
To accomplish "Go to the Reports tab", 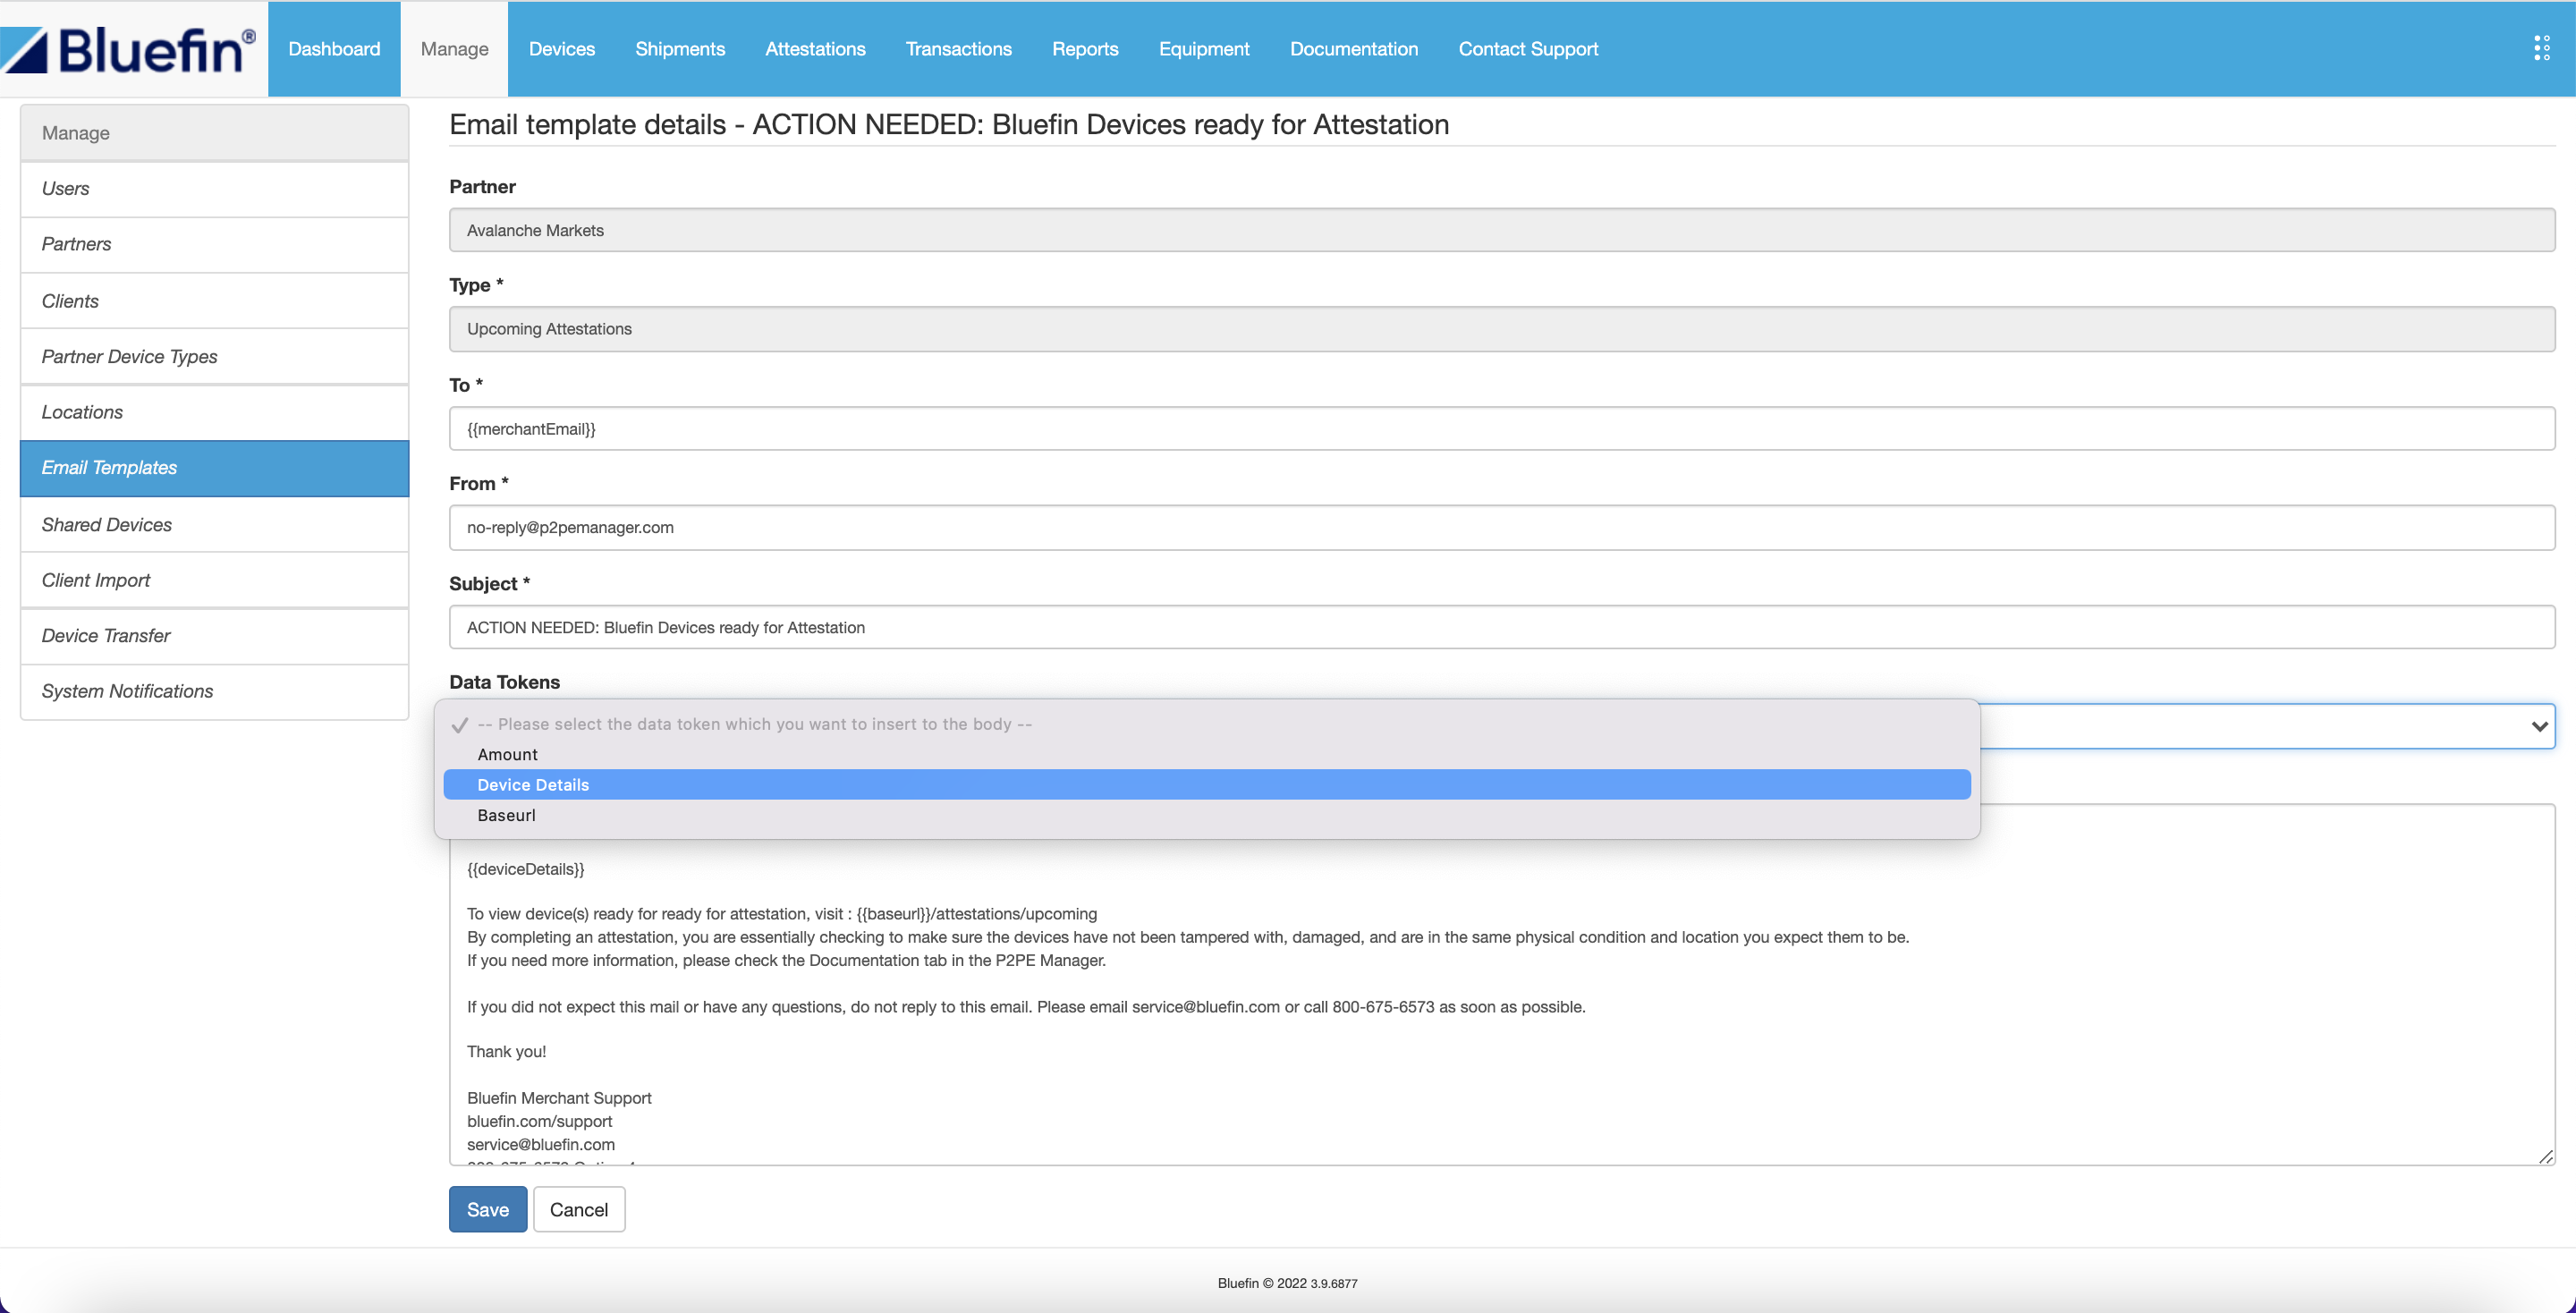I will point(1085,49).
